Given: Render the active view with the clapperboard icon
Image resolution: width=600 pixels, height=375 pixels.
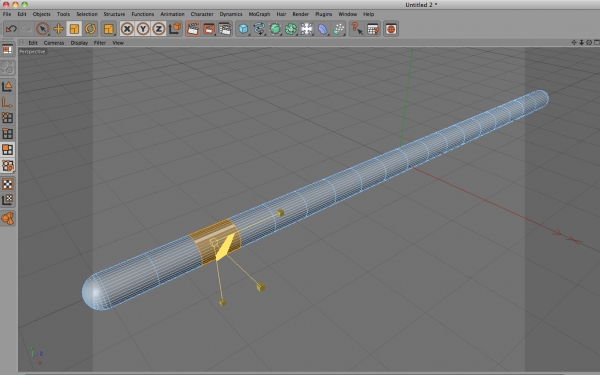Looking at the screenshot, I should pyautogui.click(x=193, y=29).
